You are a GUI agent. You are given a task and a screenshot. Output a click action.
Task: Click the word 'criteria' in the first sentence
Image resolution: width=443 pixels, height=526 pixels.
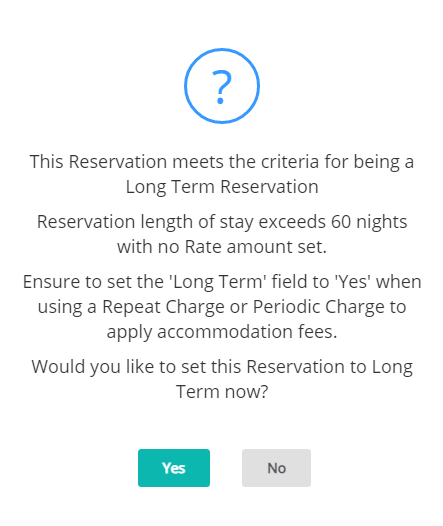click(290, 162)
